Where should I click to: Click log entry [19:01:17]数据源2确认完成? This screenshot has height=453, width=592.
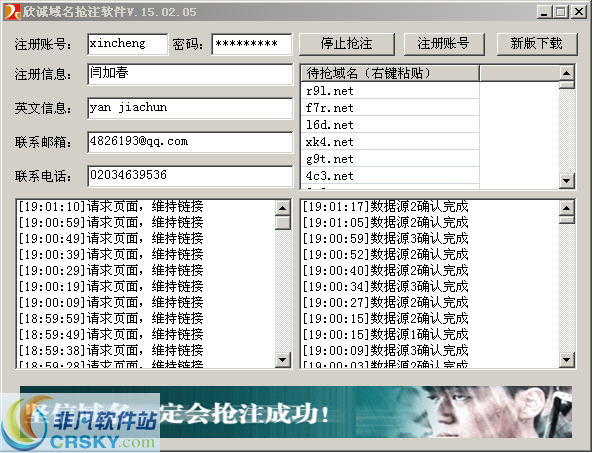coord(385,206)
